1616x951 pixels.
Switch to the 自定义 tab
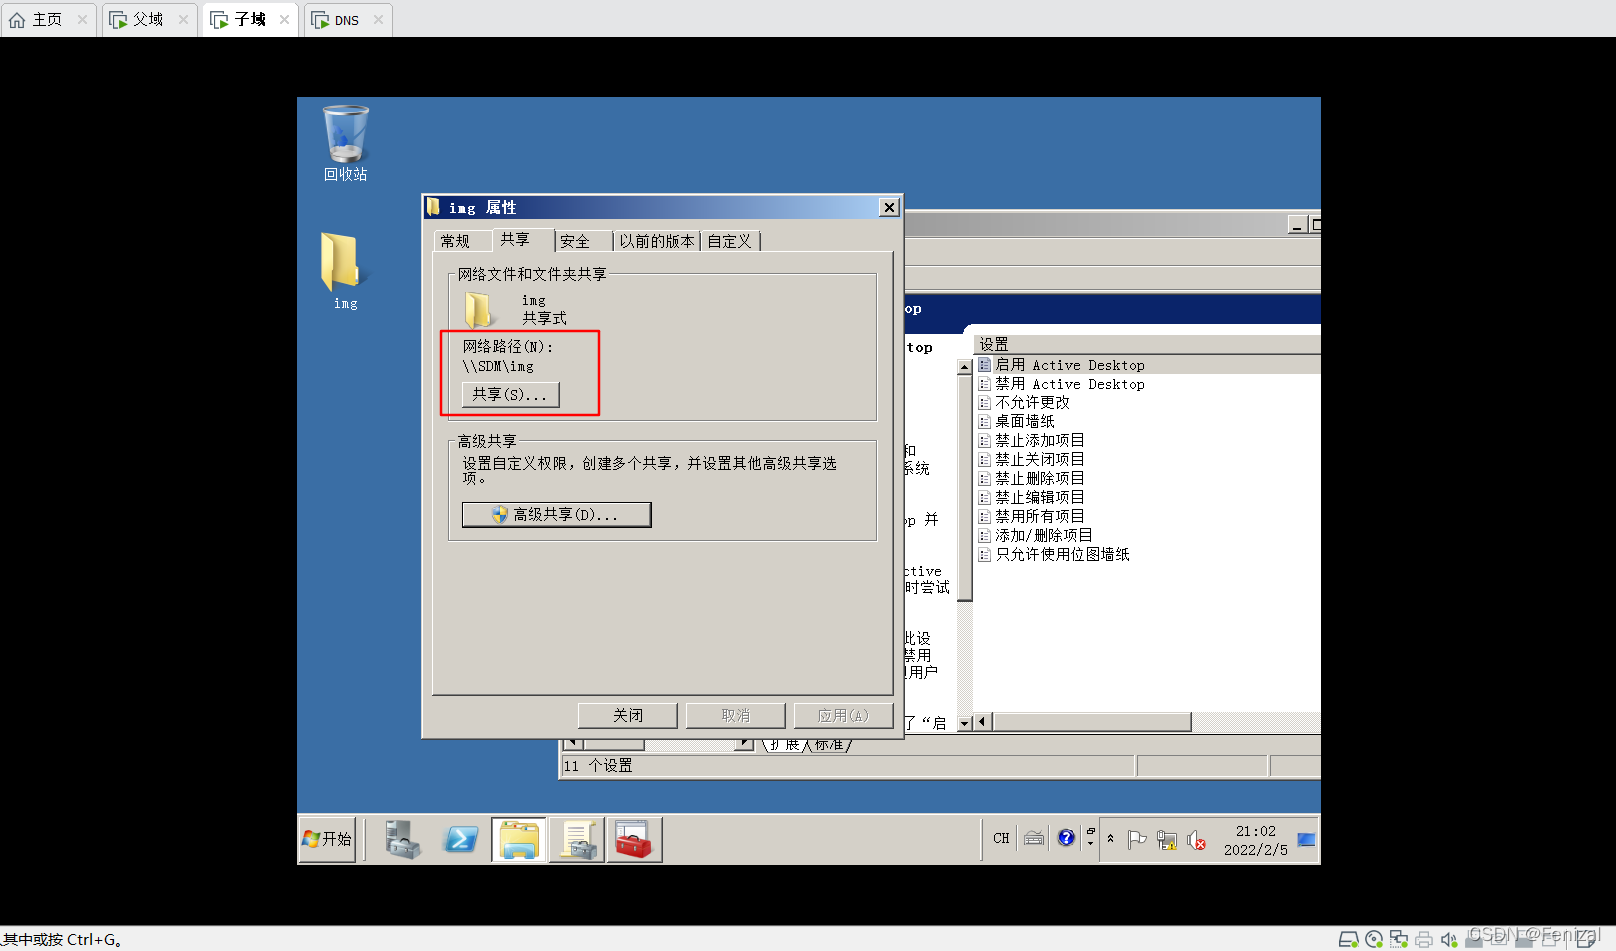tap(729, 241)
